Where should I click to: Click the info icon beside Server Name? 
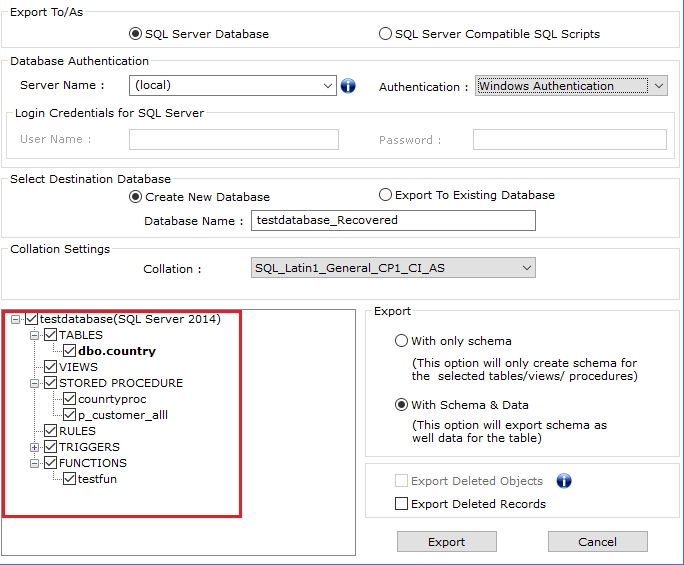click(x=348, y=86)
